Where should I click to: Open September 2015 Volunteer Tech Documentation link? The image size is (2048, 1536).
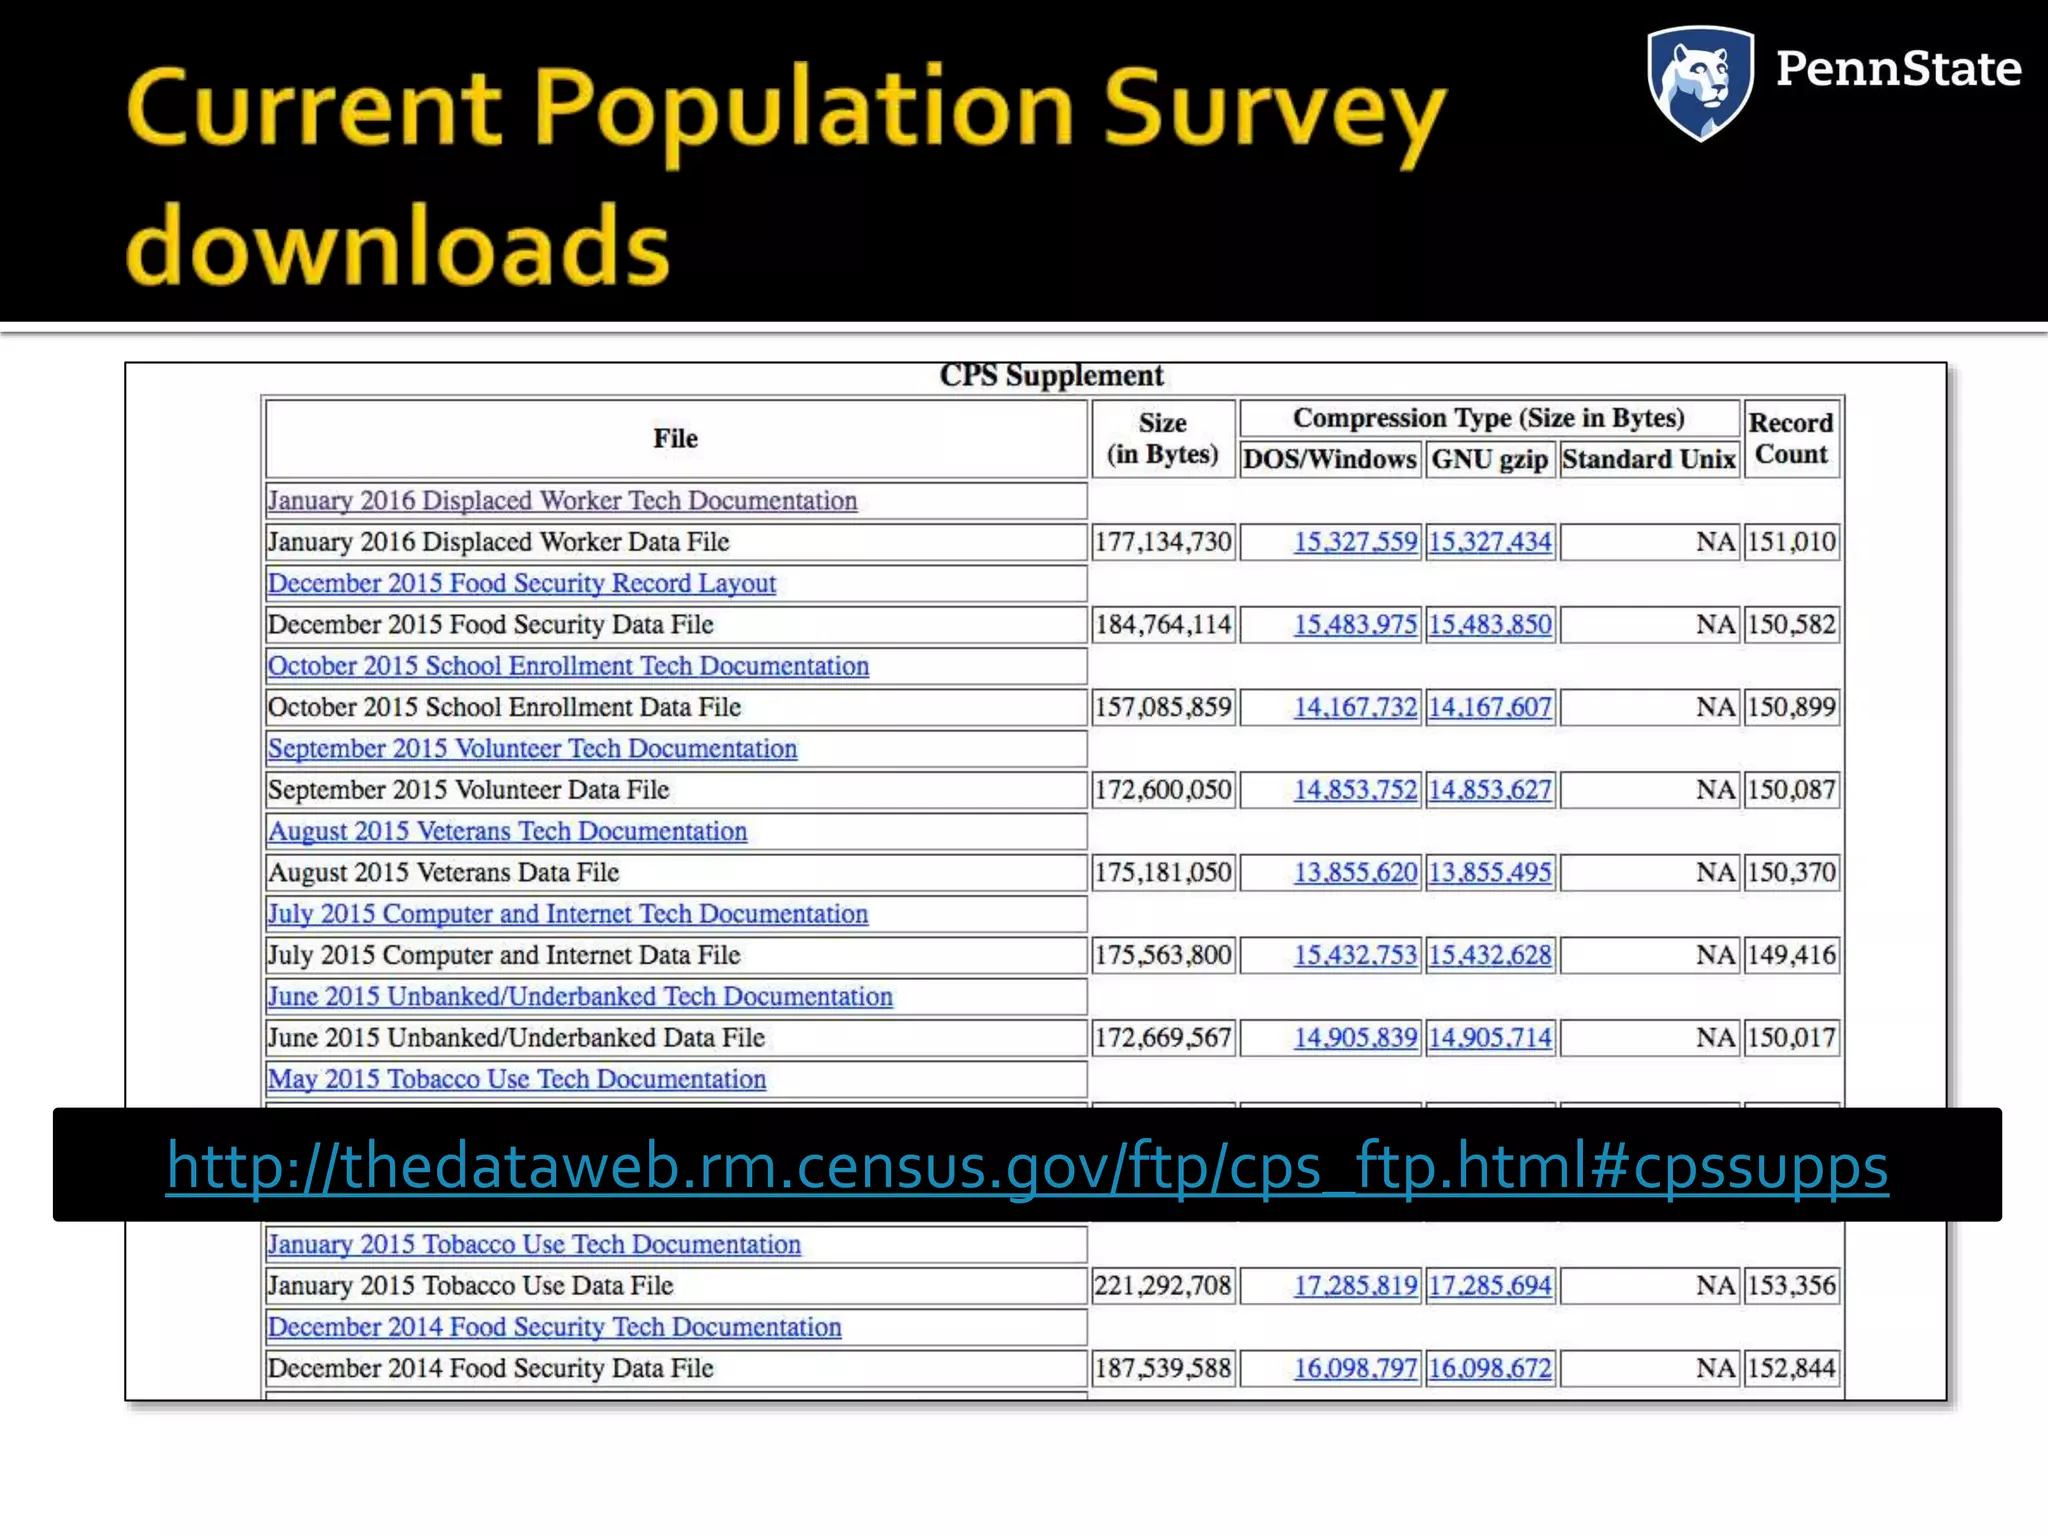[x=532, y=748]
